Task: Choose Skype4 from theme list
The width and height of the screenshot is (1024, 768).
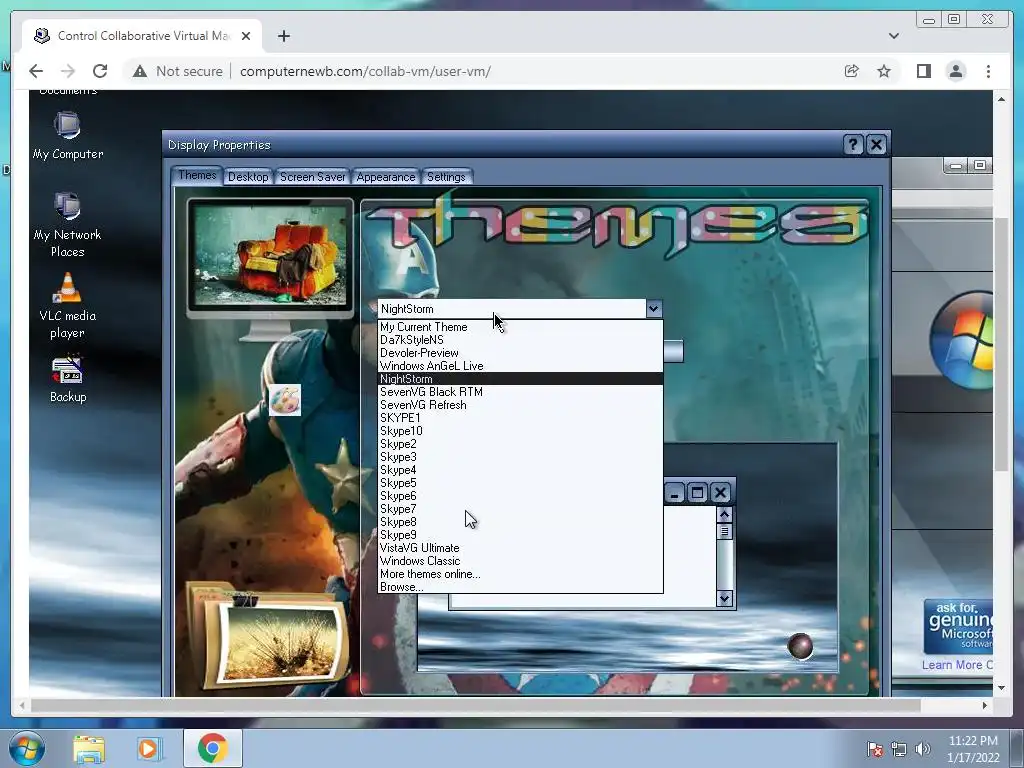Action: 520,470
